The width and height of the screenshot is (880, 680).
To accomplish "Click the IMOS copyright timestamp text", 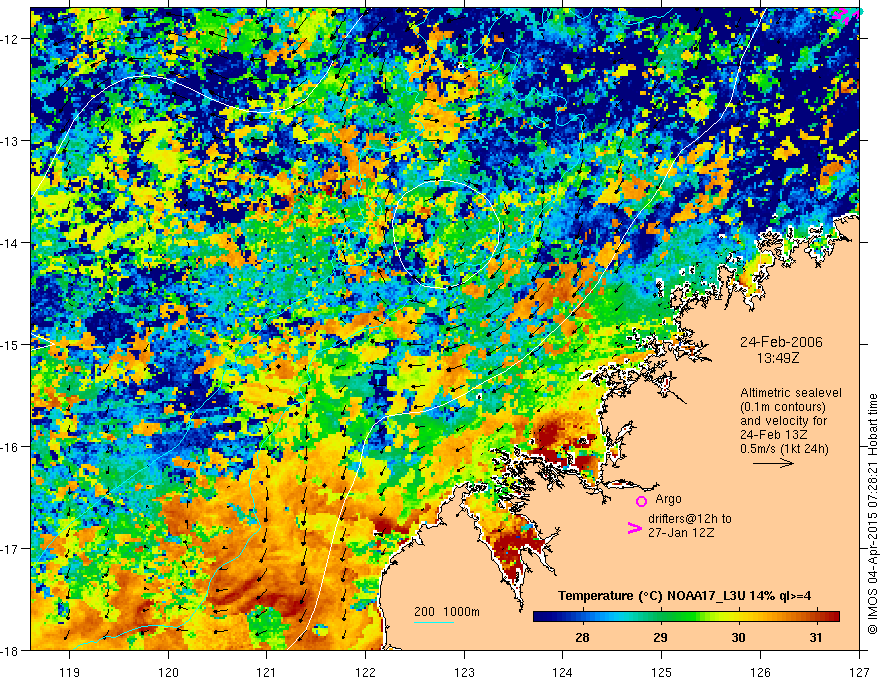I will pos(872,516).
